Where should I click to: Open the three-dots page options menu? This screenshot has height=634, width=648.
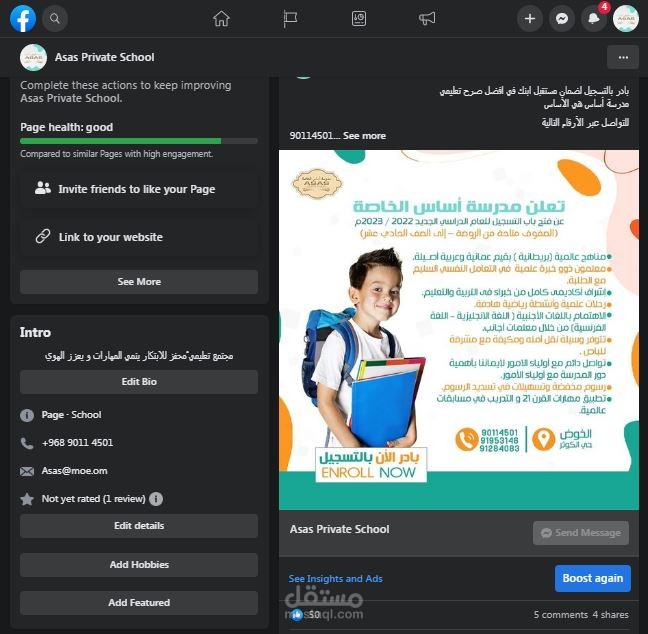pyautogui.click(x=623, y=57)
